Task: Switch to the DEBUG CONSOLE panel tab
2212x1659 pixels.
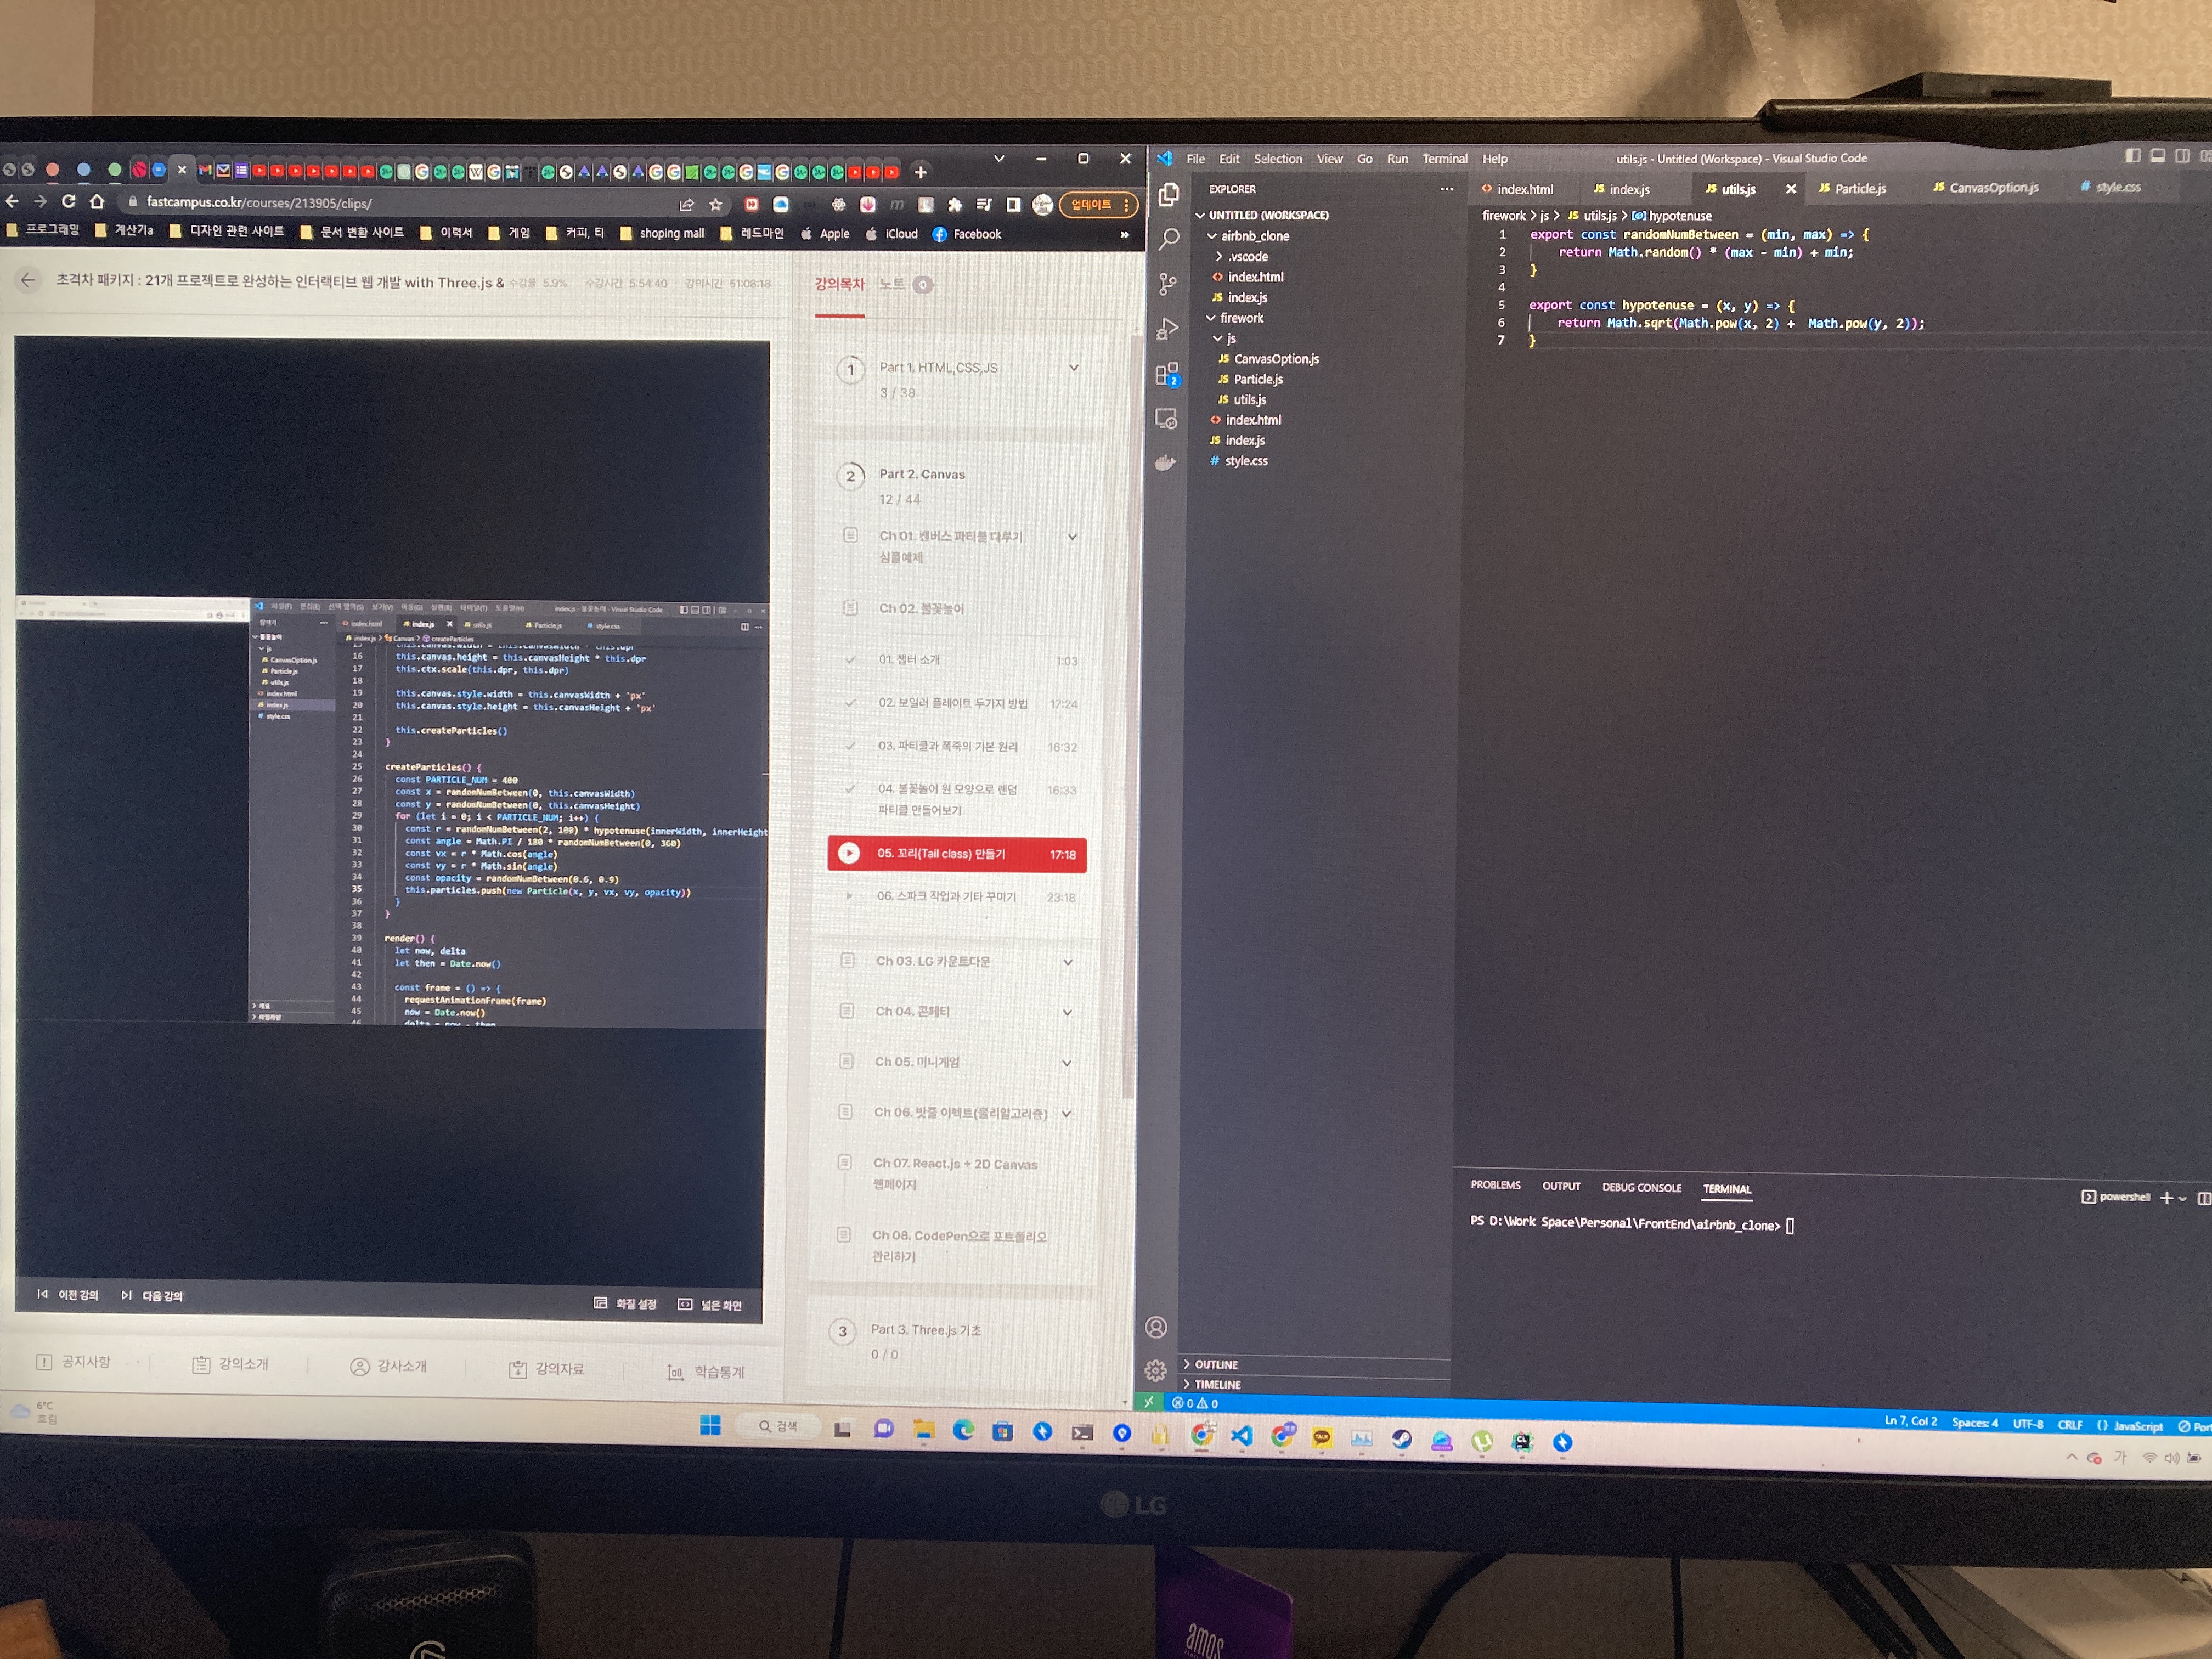Action: pyautogui.click(x=1642, y=1188)
